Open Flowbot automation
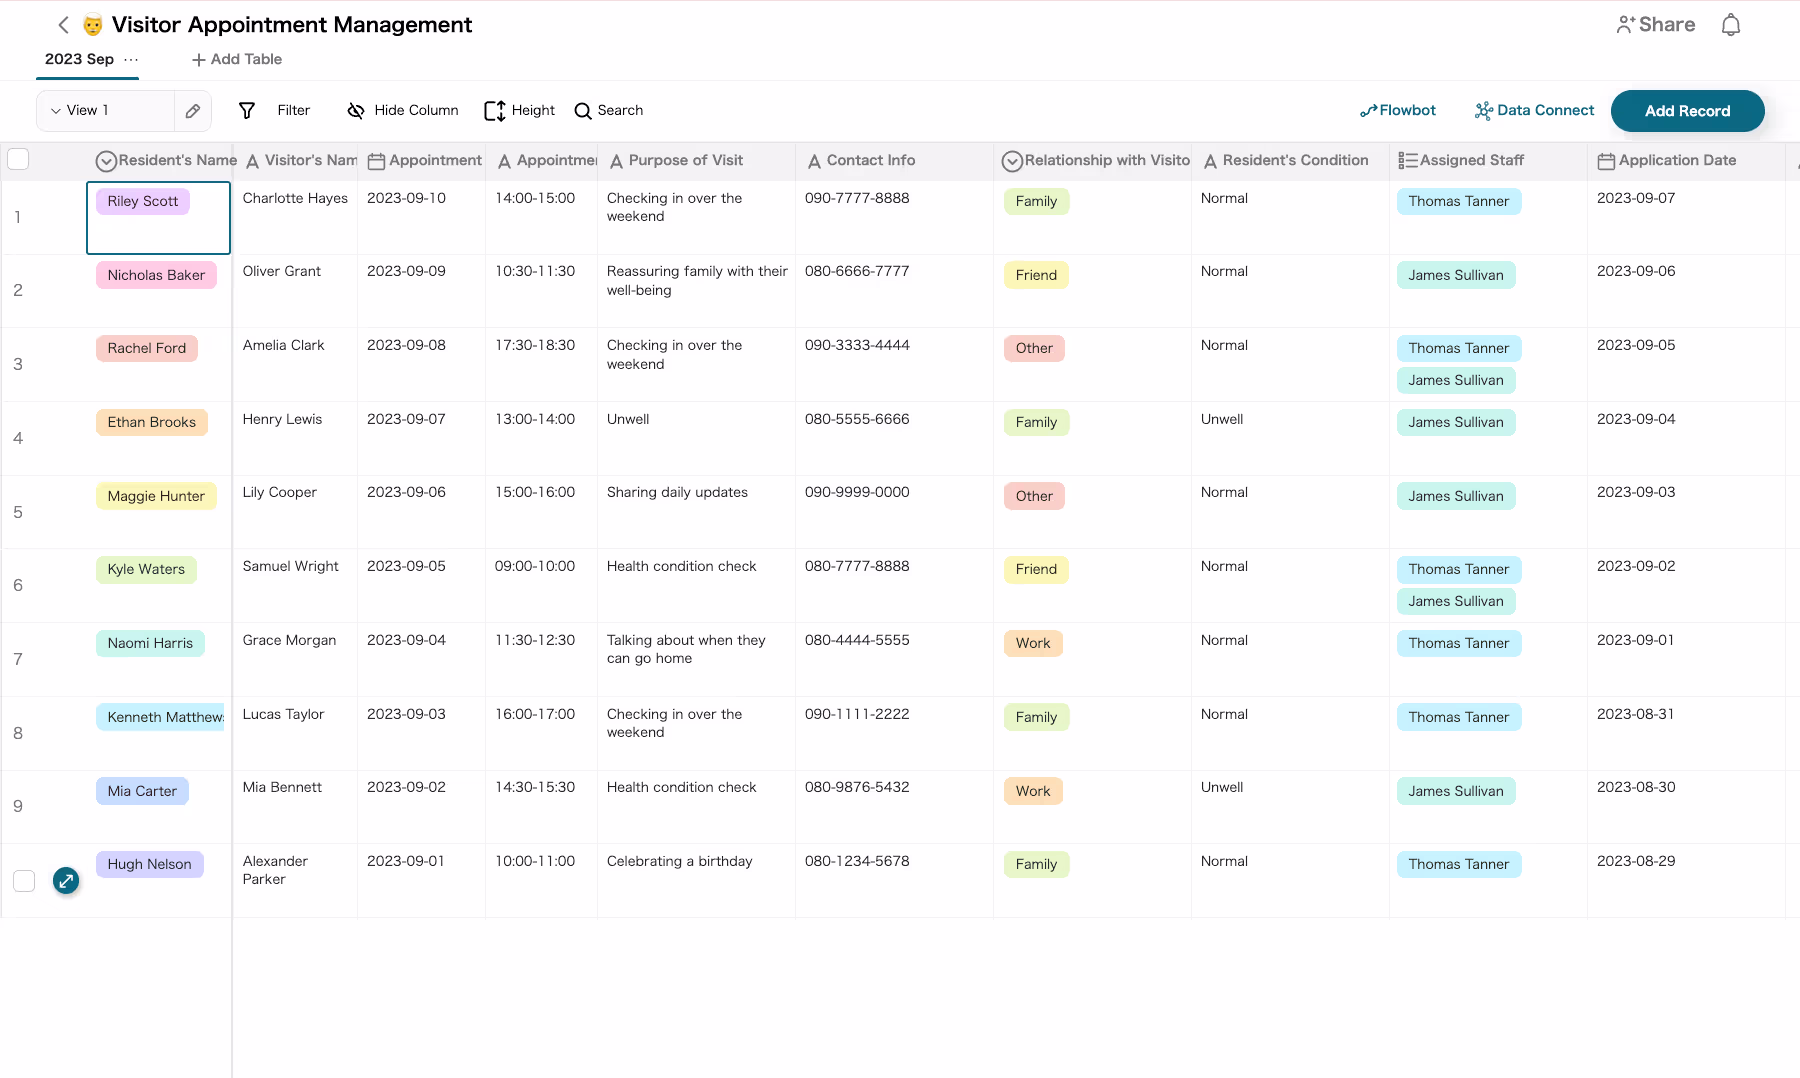The image size is (1800, 1078). point(1397,111)
